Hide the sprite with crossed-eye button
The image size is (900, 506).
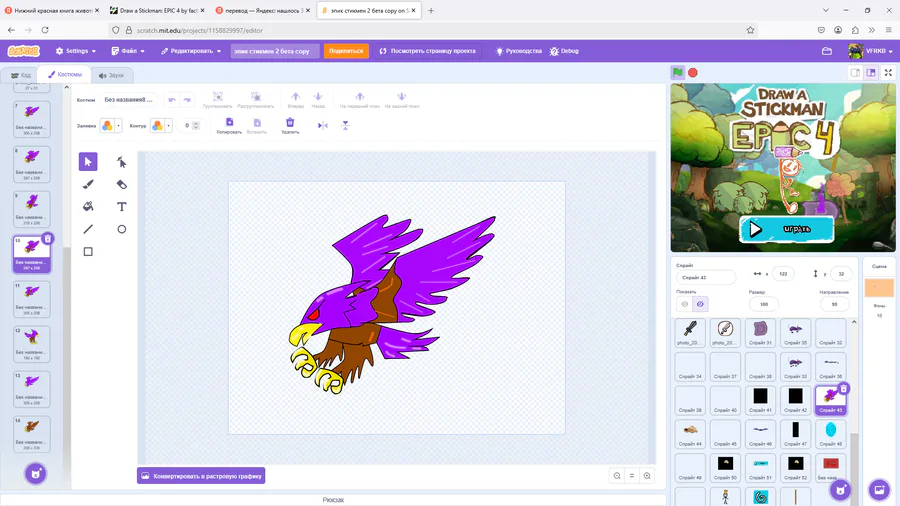click(x=700, y=304)
